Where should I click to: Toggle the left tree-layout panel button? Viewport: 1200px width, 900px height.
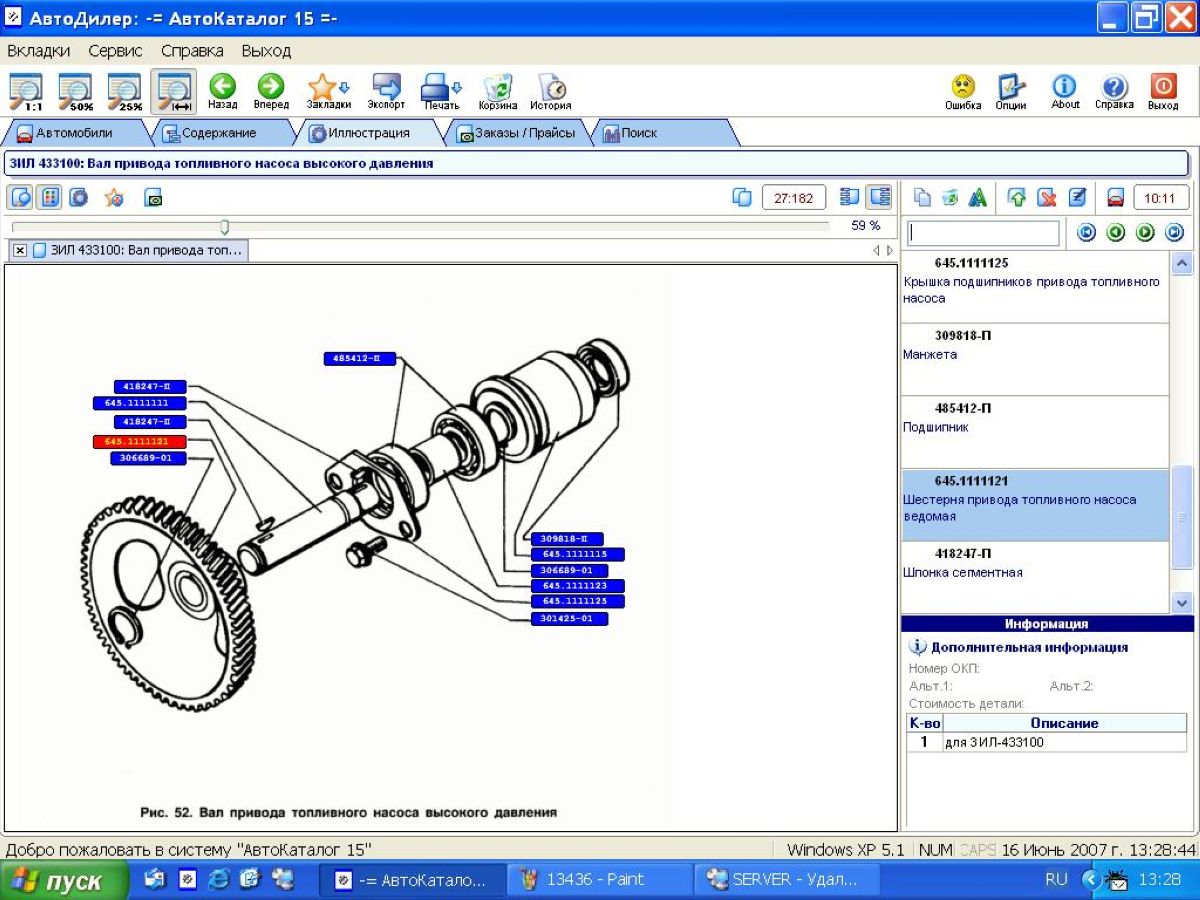851,197
